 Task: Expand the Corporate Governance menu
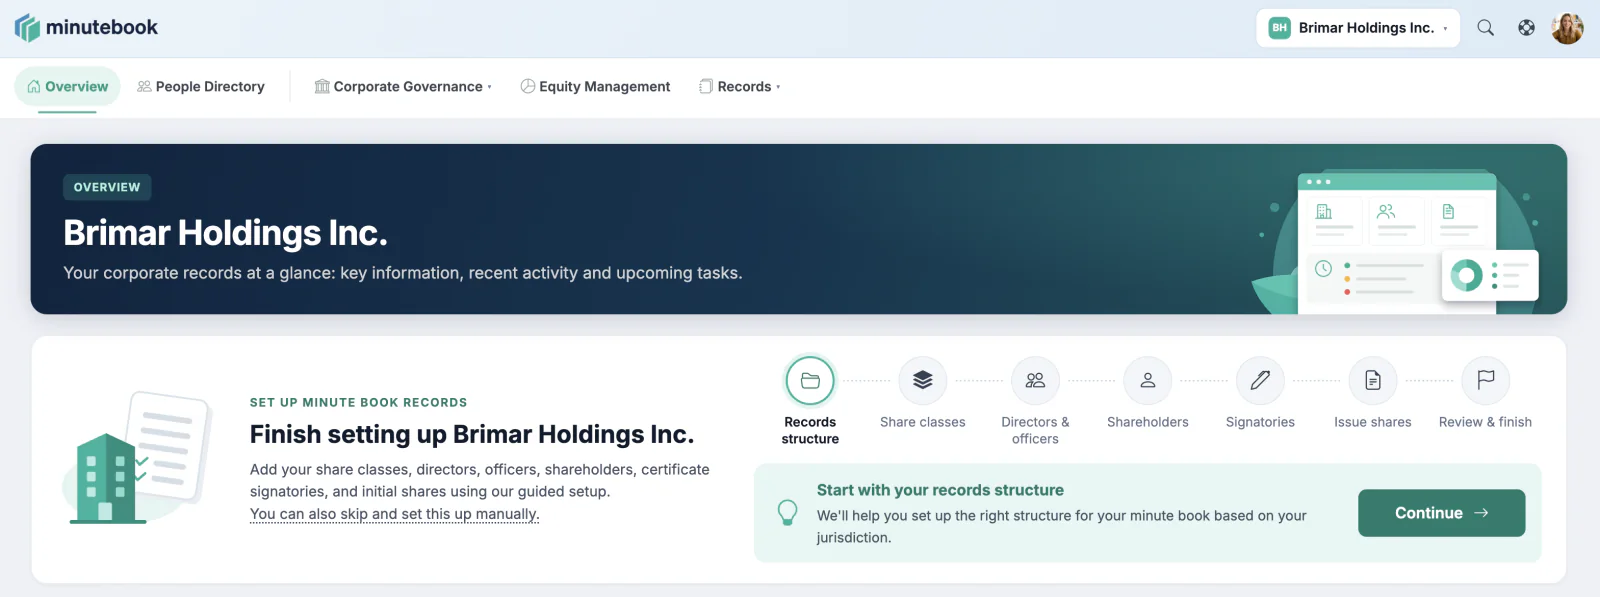click(x=403, y=87)
